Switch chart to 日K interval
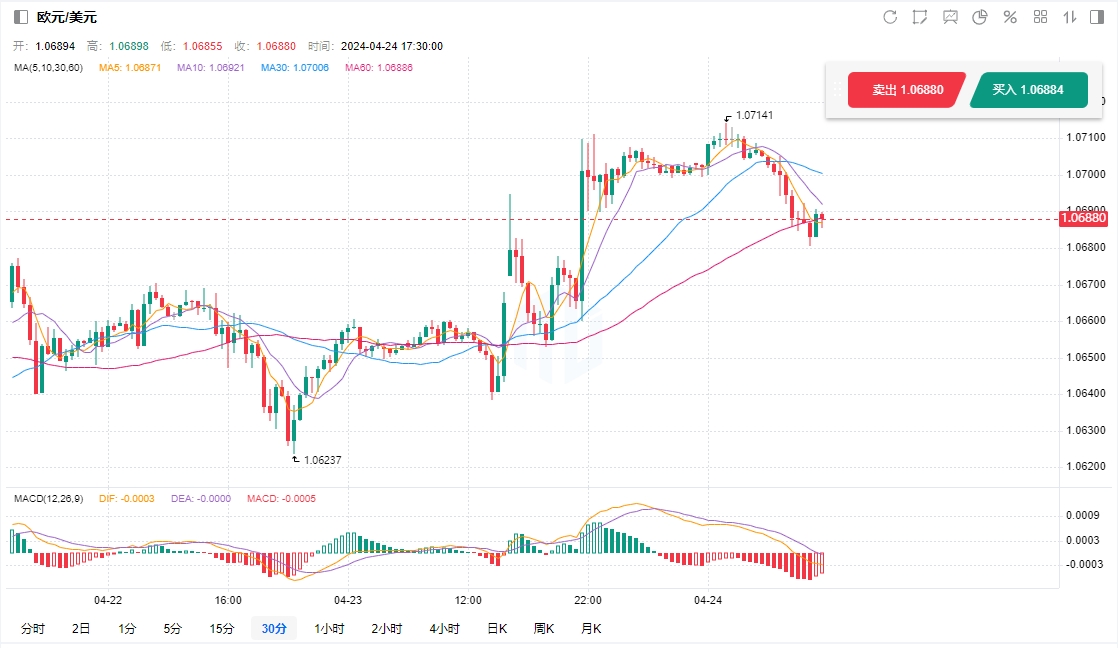This screenshot has width=1118, height=648. point(497,629)
